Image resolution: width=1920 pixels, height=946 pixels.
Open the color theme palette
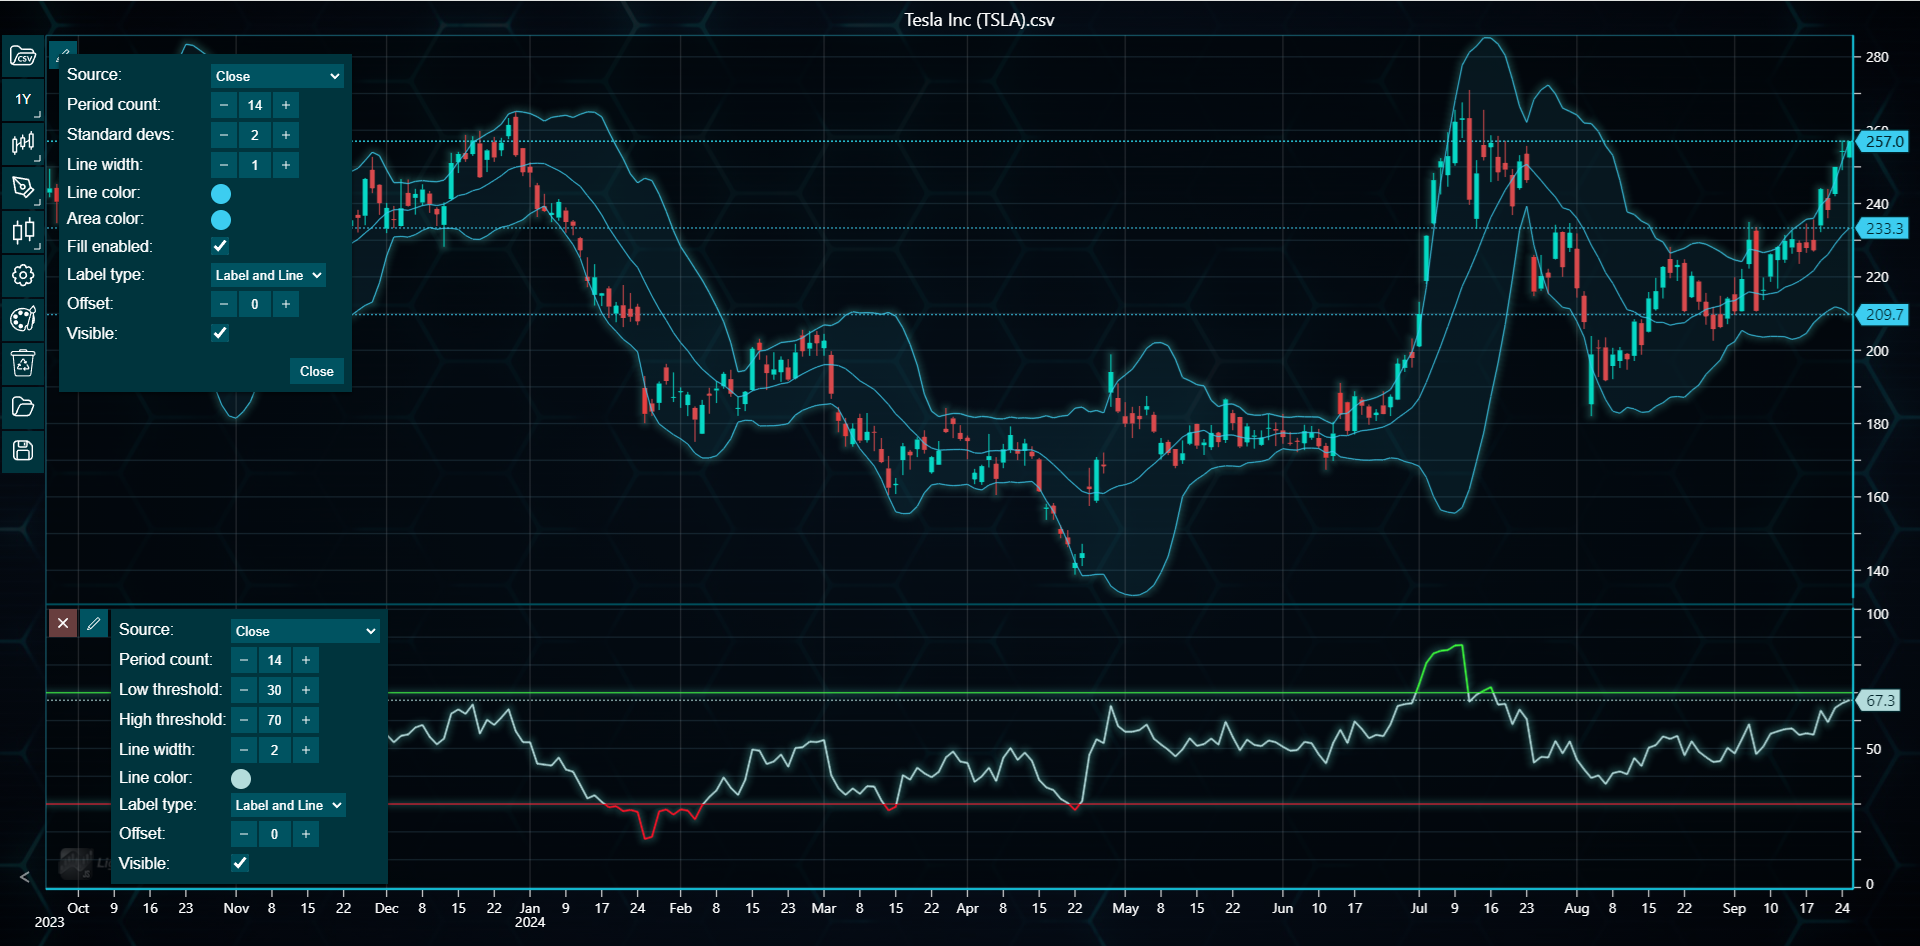coord(23,319)
